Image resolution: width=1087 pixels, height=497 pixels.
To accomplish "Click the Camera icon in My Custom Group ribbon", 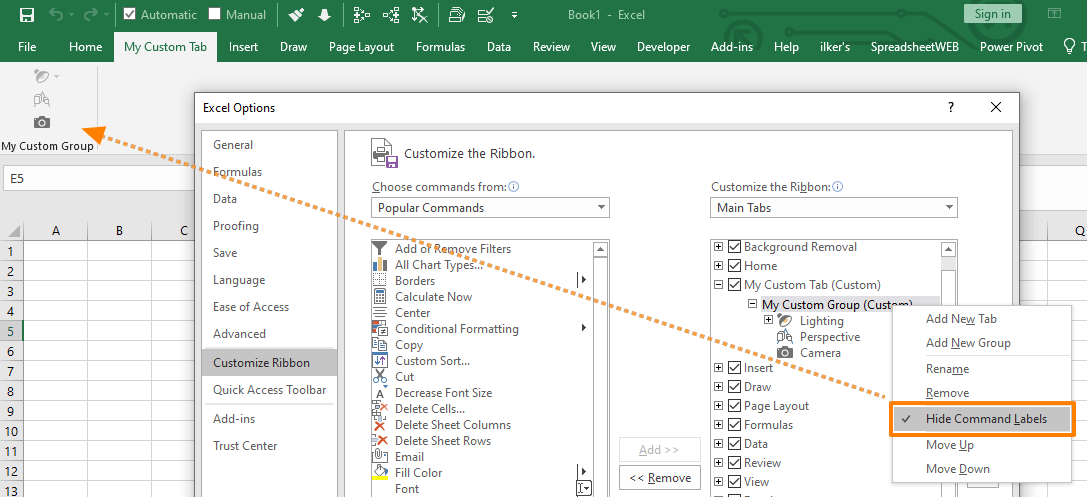I will click(x=42, y=122).
